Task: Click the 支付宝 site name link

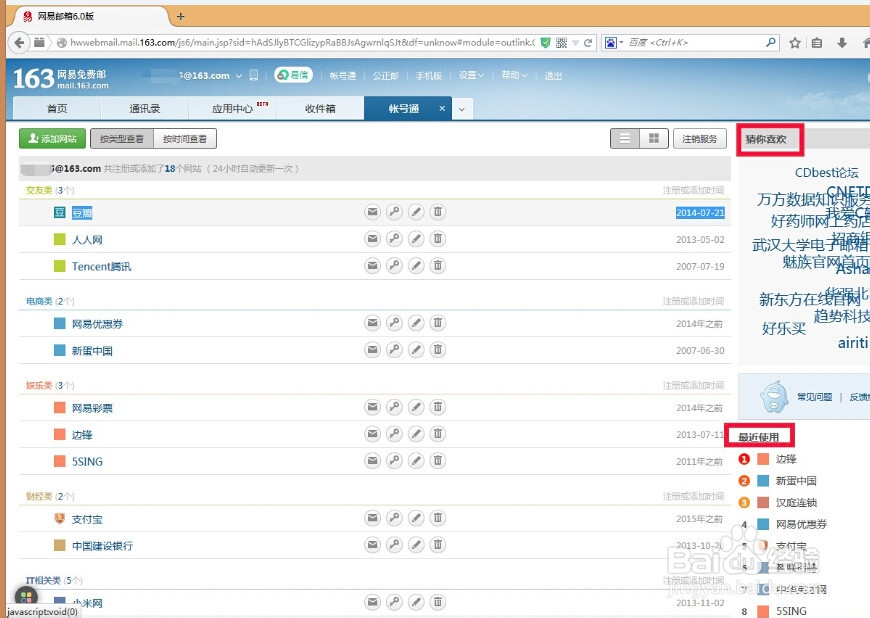Action: 87,519
